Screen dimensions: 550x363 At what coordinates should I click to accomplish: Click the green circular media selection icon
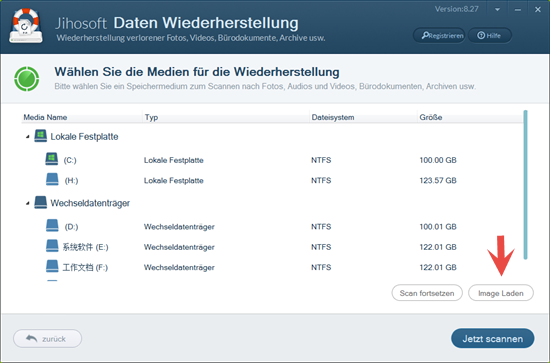(27, 79)
